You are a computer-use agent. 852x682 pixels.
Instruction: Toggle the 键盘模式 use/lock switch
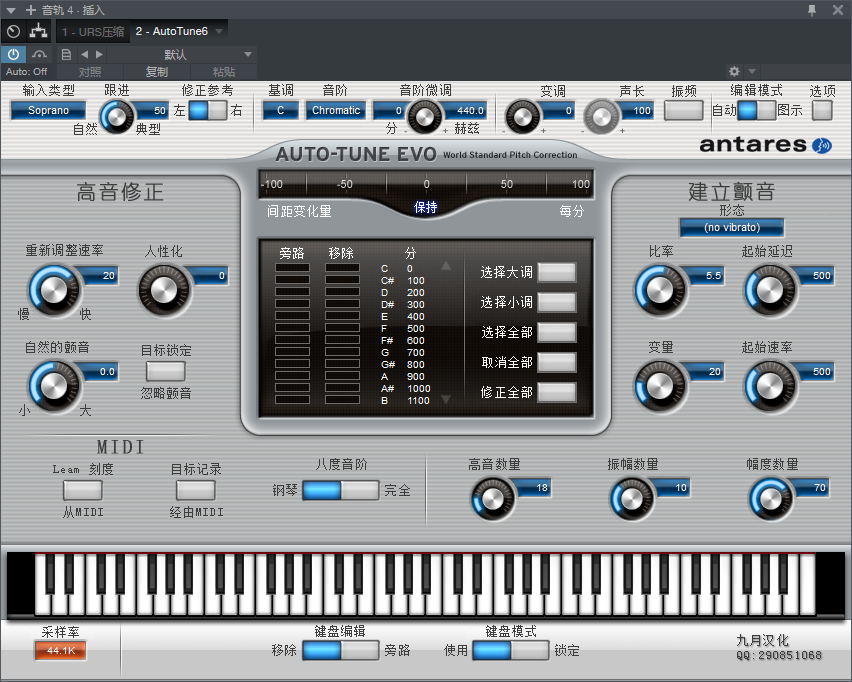(x=511, y=650)
